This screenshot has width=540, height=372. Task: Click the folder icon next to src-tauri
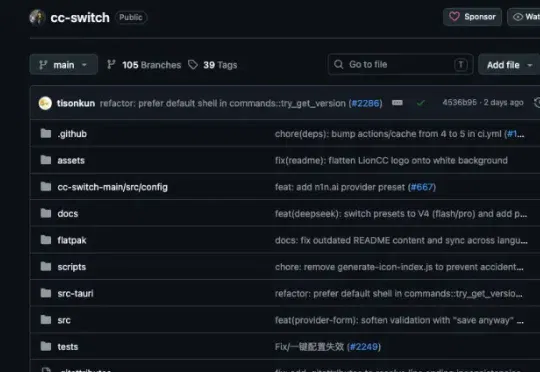(46, 293)
